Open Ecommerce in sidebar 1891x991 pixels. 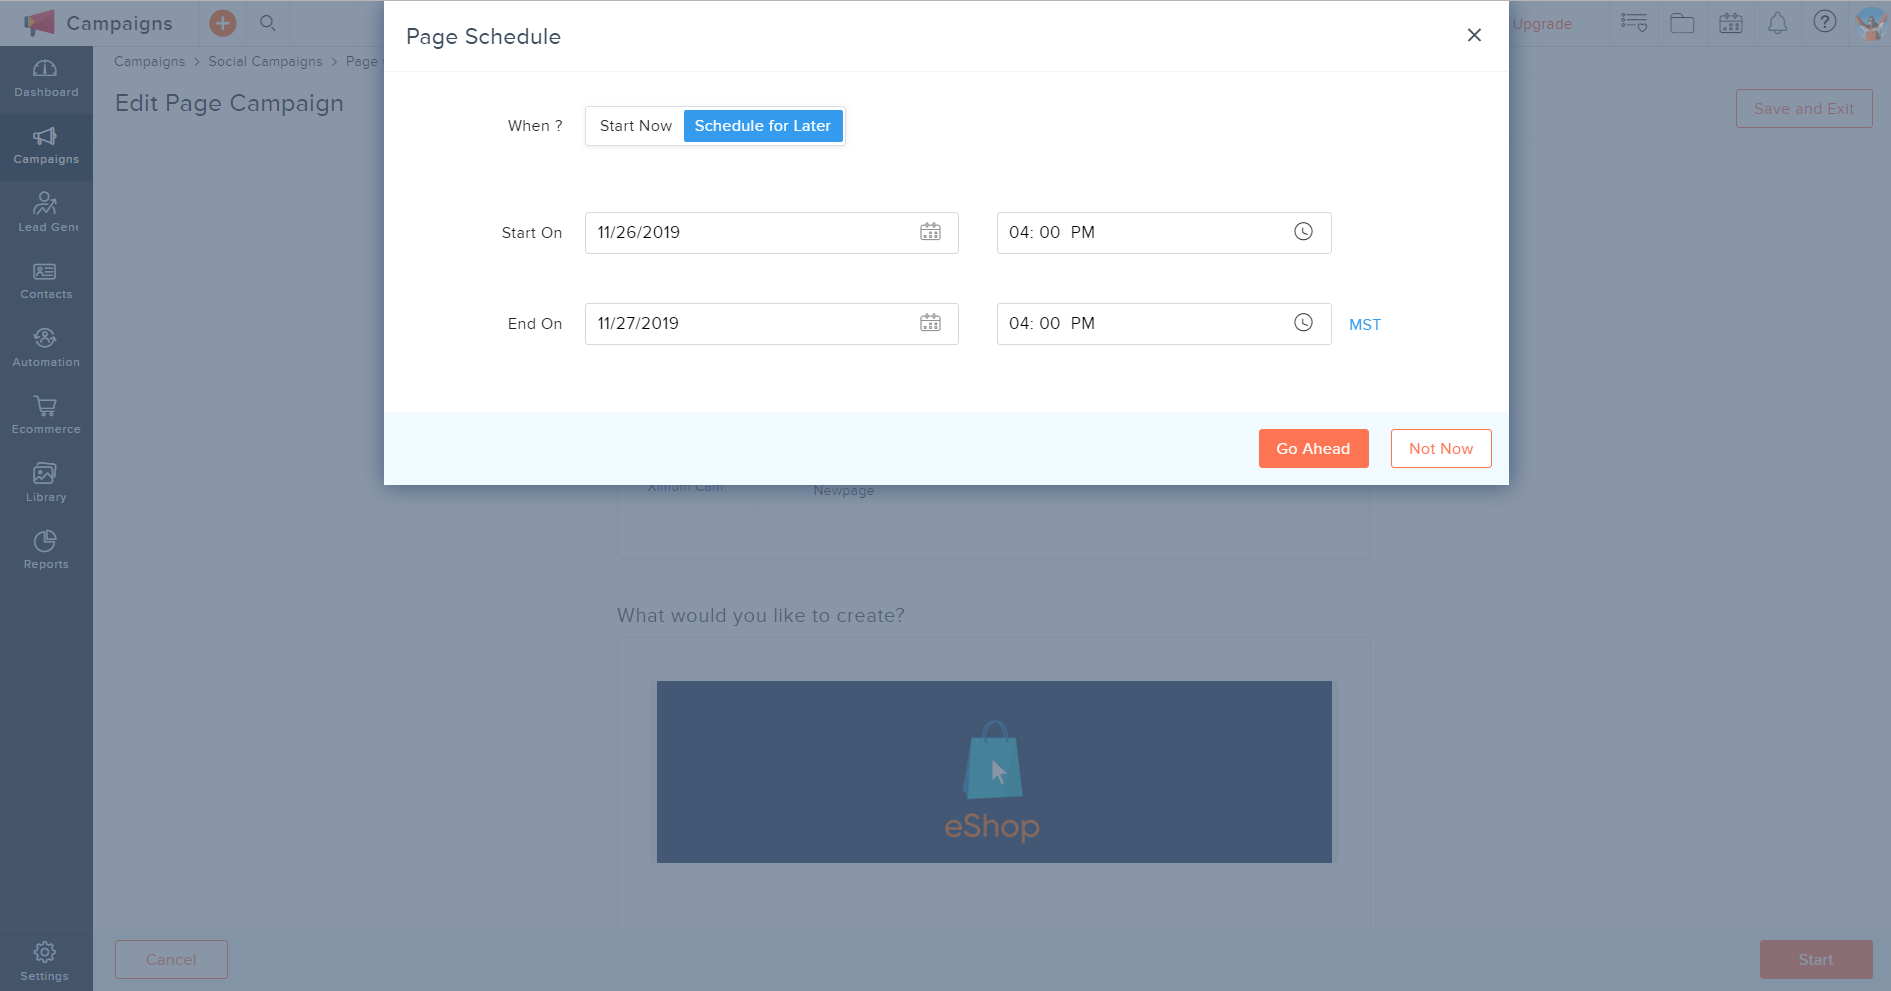click(x=46, y=415)
